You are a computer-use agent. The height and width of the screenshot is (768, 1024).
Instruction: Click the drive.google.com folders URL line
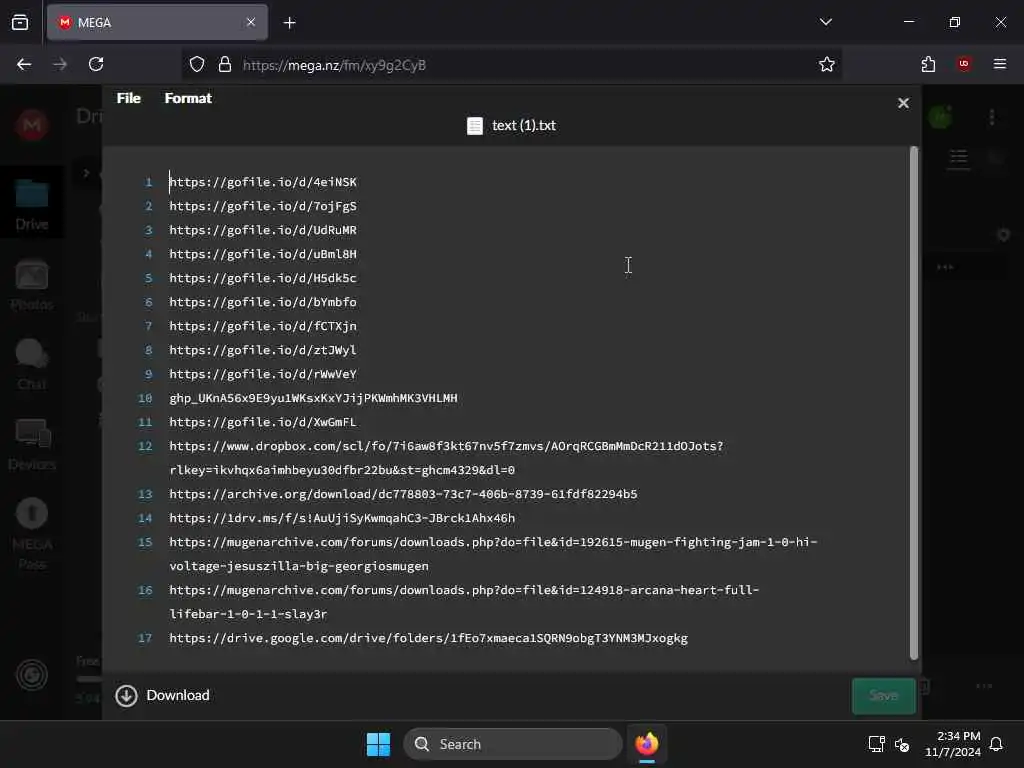428,638
